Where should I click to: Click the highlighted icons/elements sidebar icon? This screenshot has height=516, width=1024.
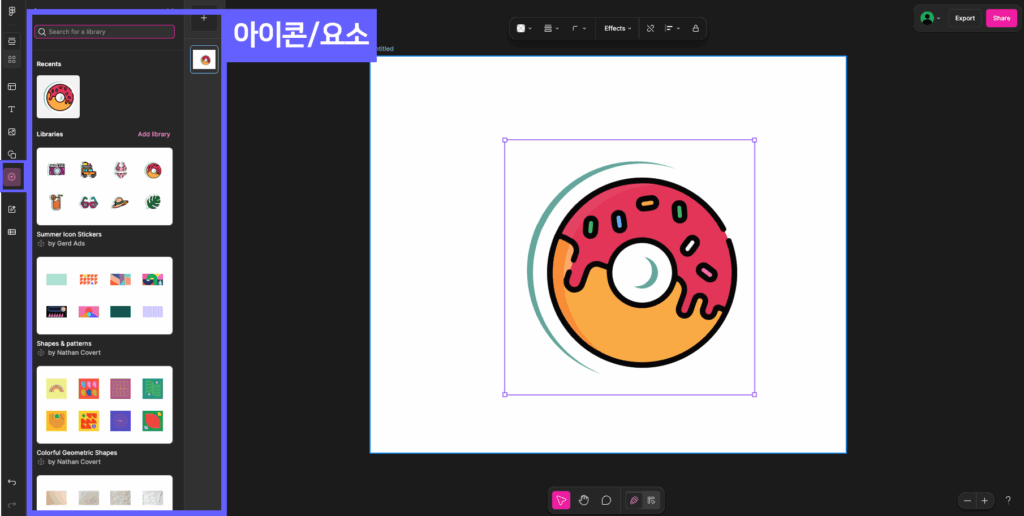12,176
